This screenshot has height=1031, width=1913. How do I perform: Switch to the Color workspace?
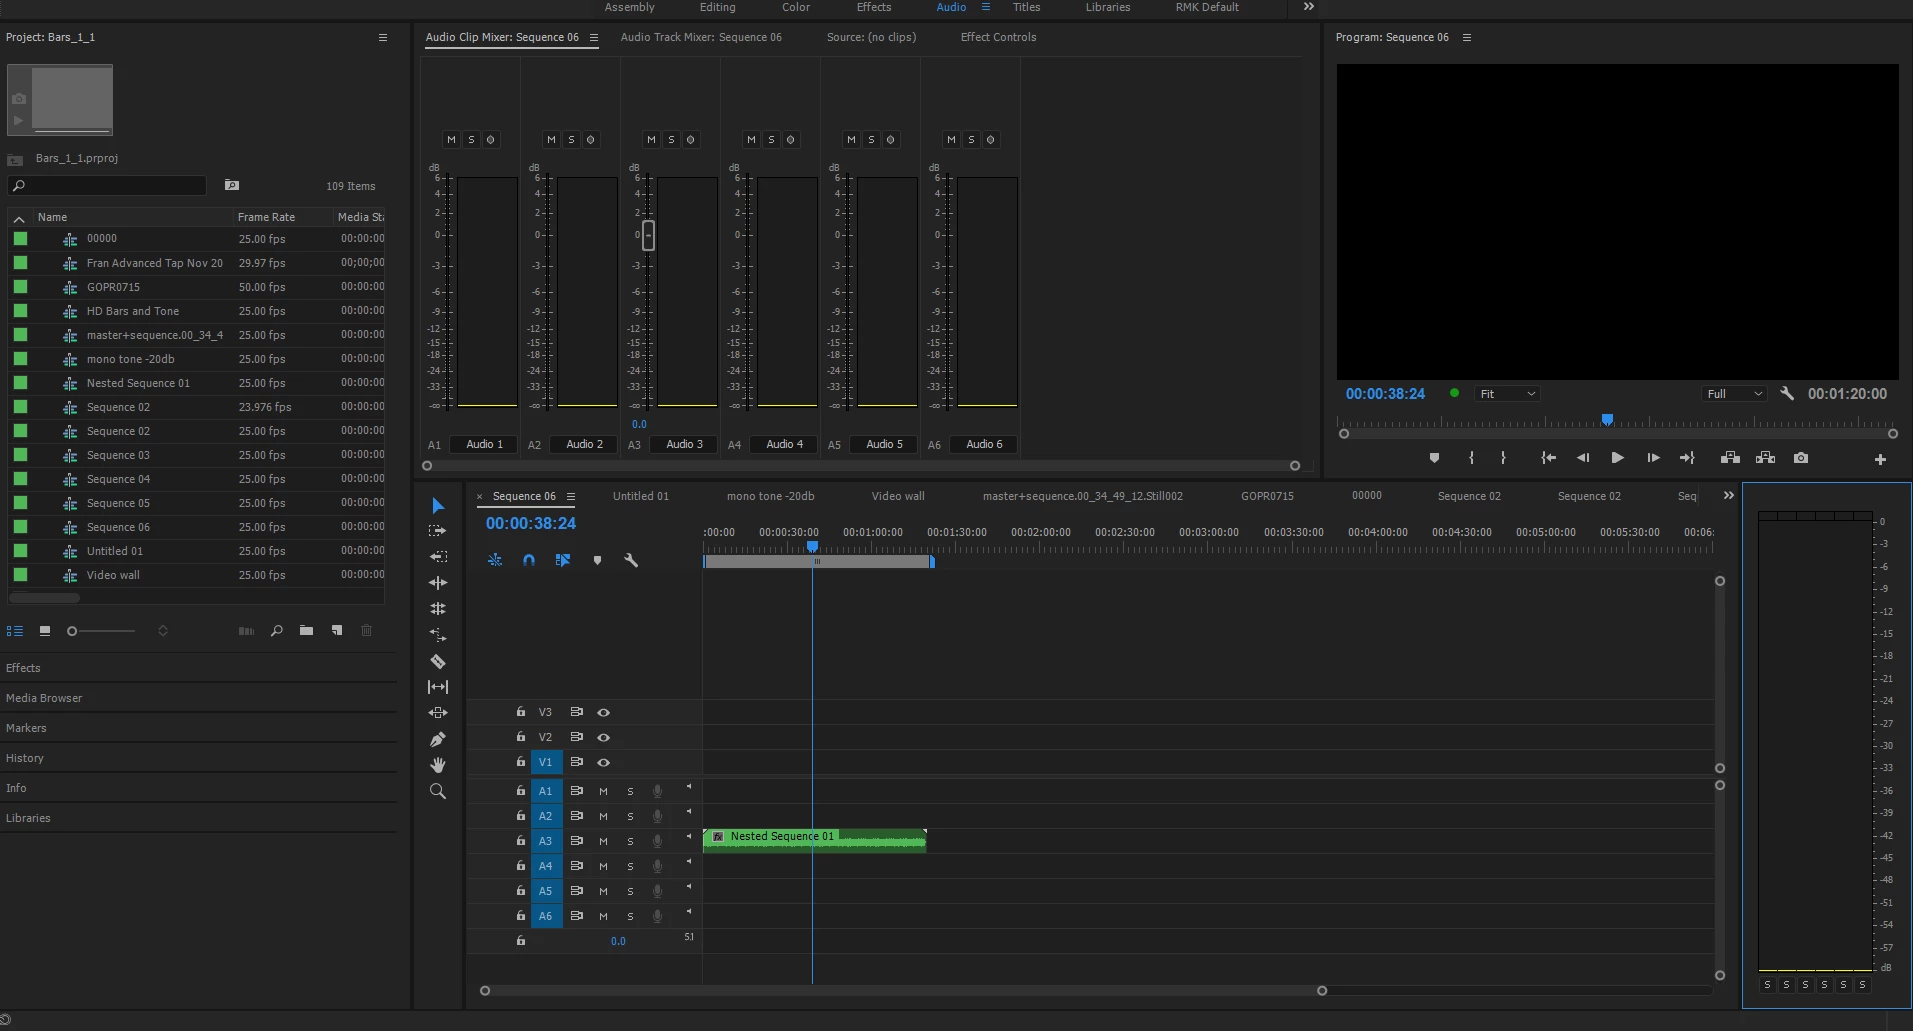(x=796, y=7)
